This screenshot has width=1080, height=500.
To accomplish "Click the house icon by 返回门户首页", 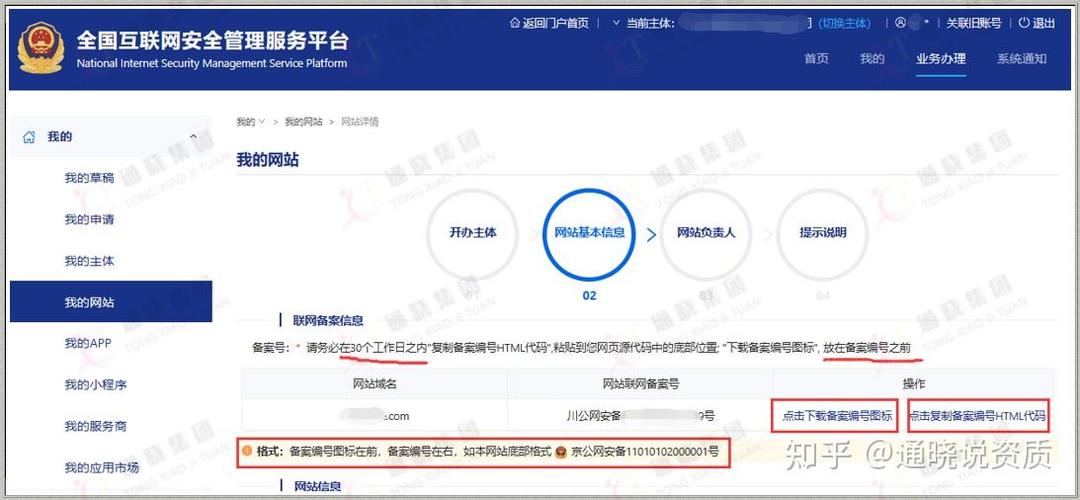I will click(x=515, y=23).
